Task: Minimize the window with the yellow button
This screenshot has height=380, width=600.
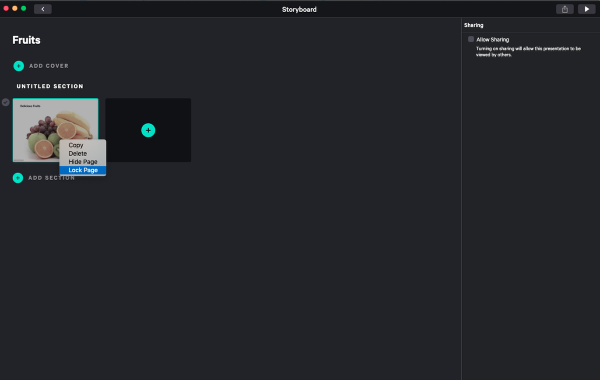Action: click(15, 8)
